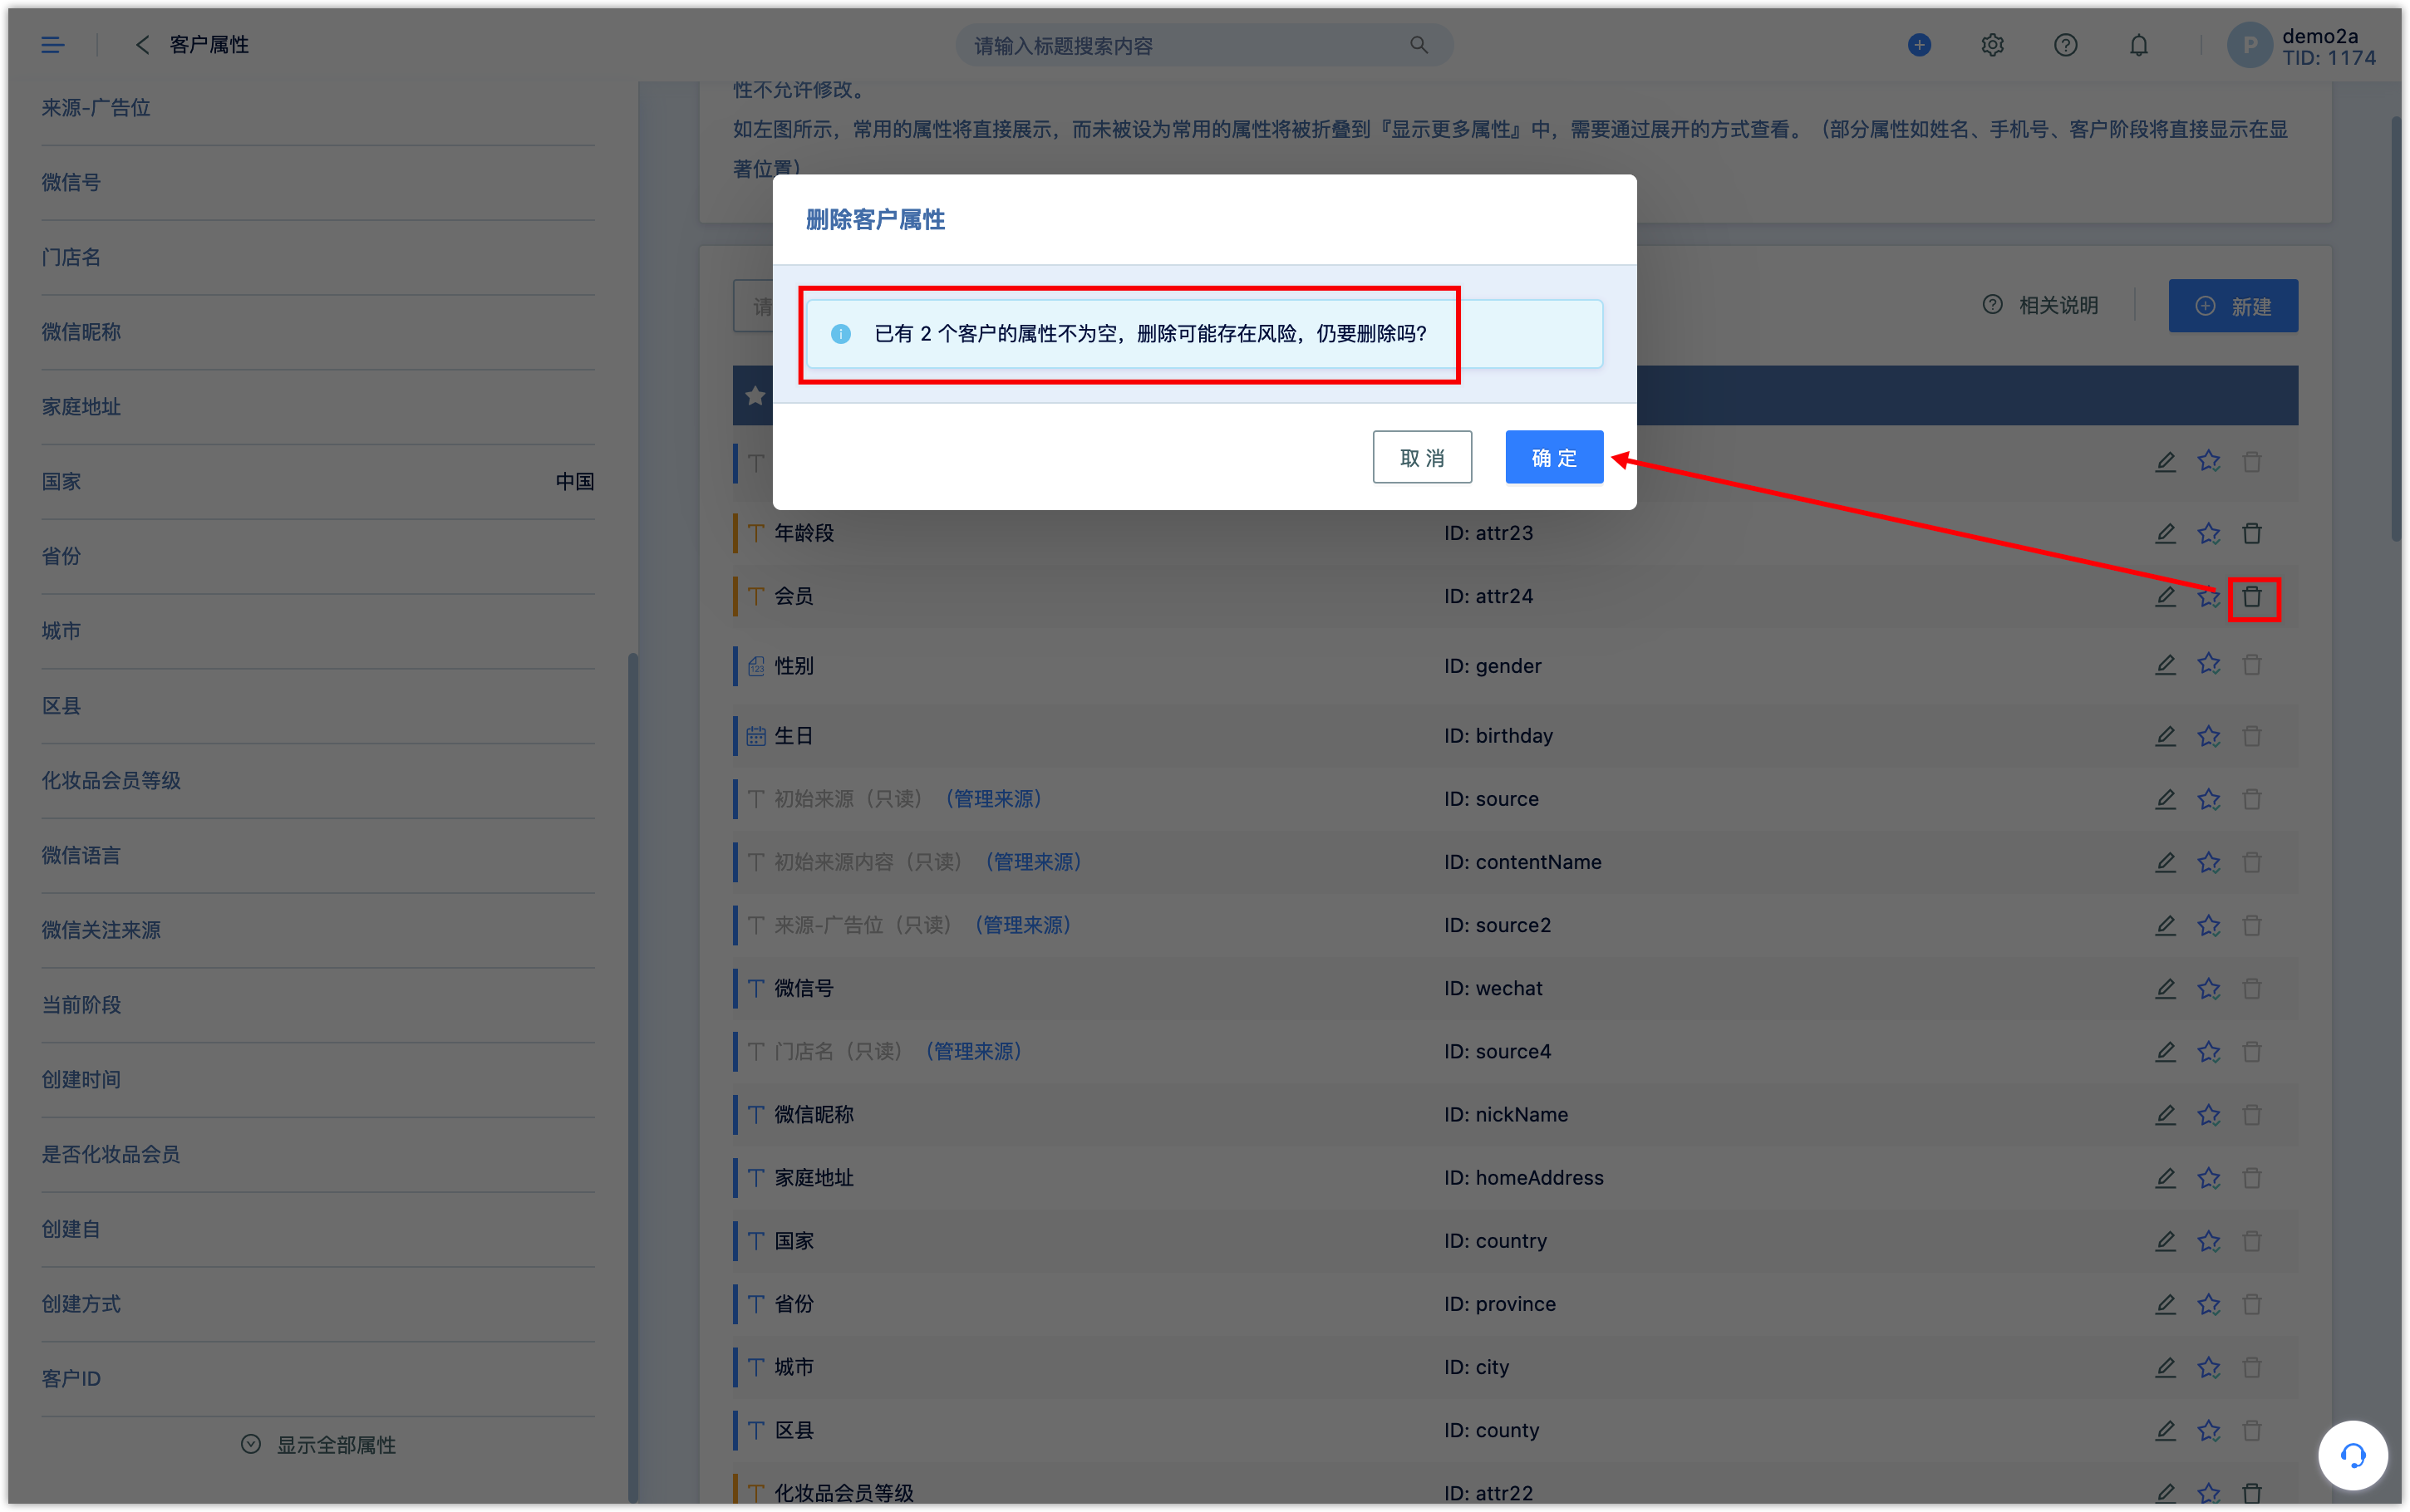Edit the source attribute row
The image size is (2410, 1512).
(x=2164, y=799)
